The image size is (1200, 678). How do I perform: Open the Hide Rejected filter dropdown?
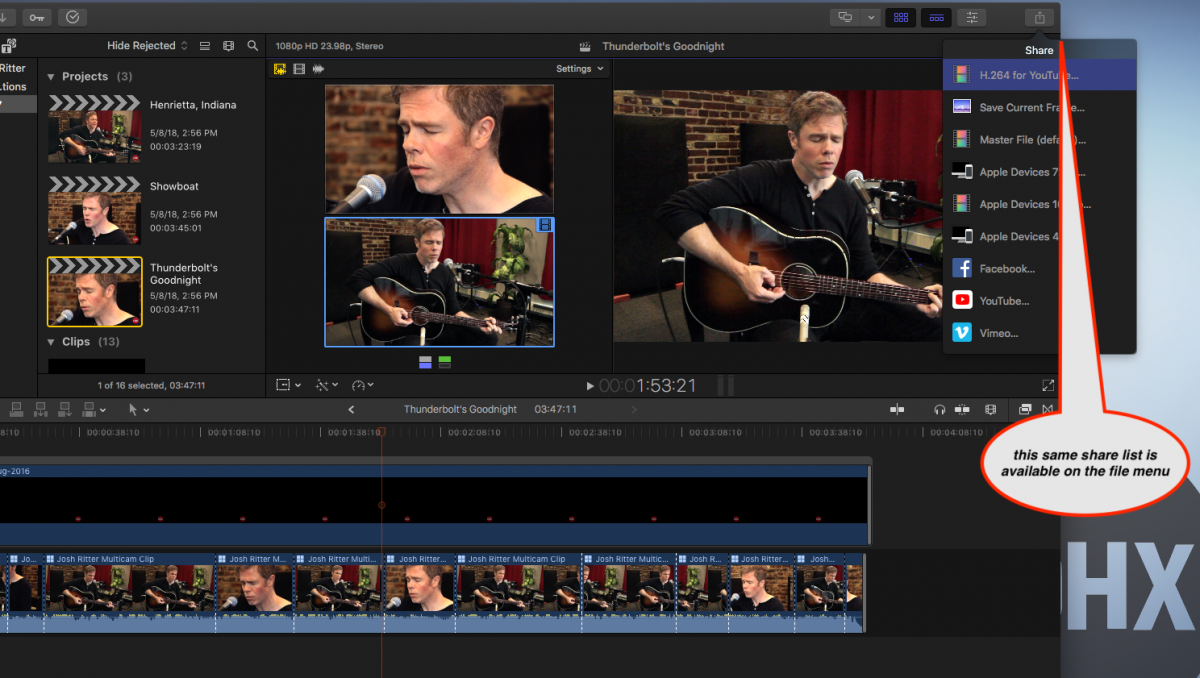147,46
